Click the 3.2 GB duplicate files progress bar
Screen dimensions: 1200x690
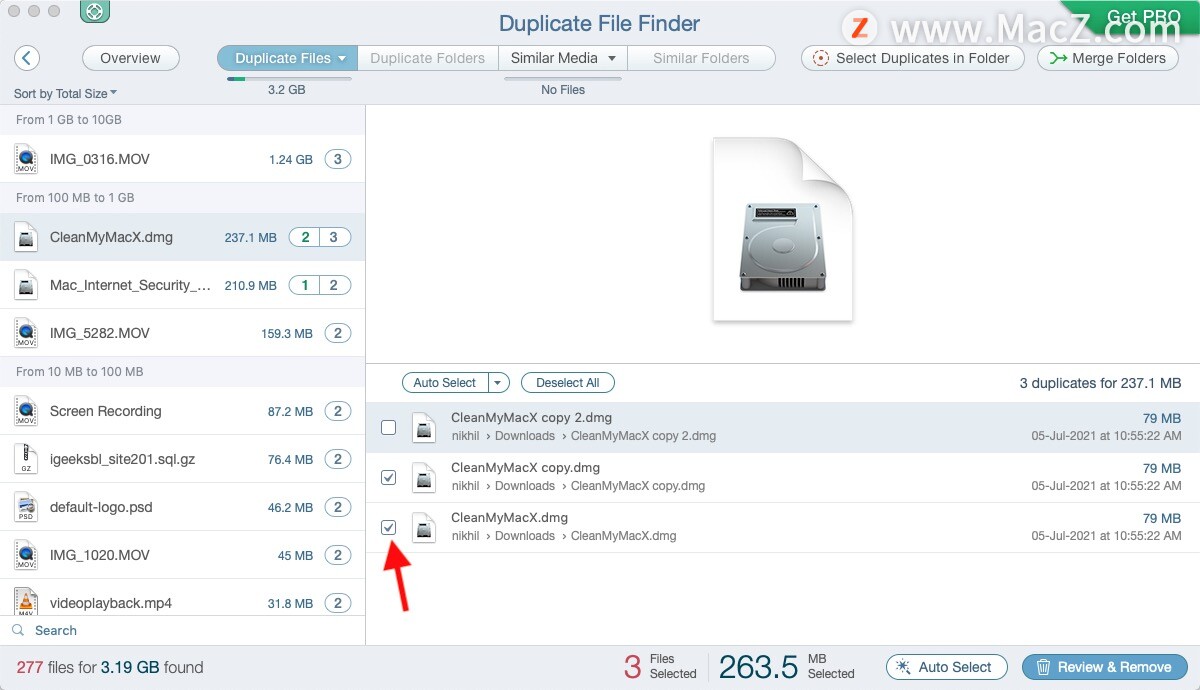point(289,78)
